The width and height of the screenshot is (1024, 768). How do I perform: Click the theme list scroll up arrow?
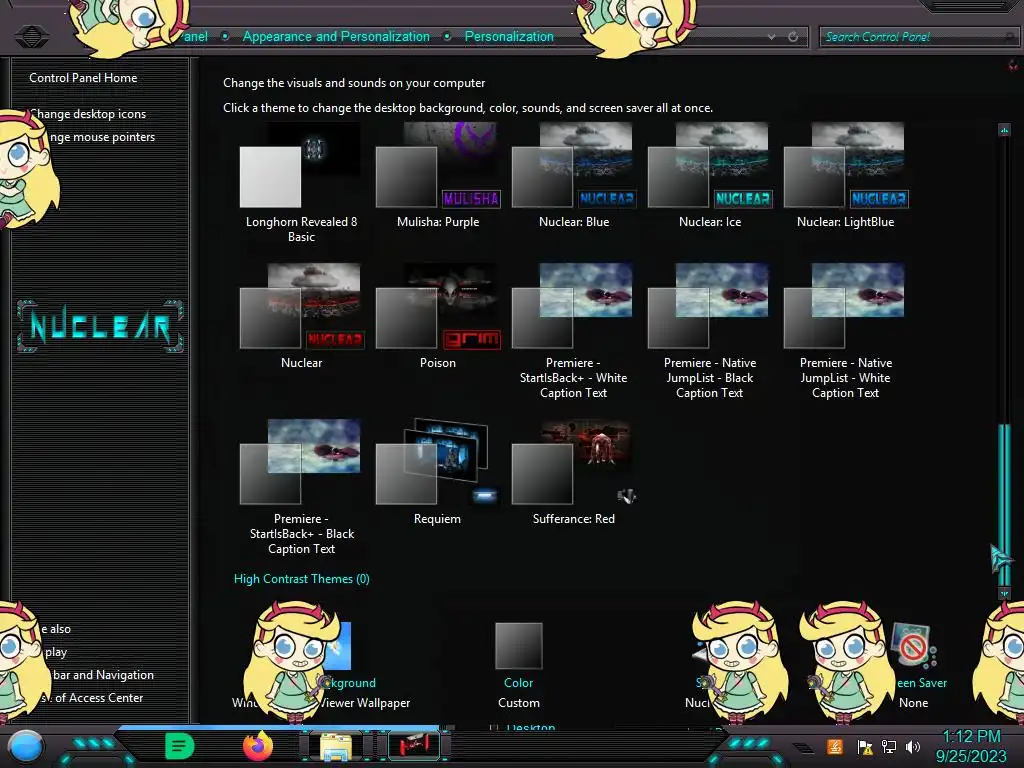click(x=1004, y=130)
